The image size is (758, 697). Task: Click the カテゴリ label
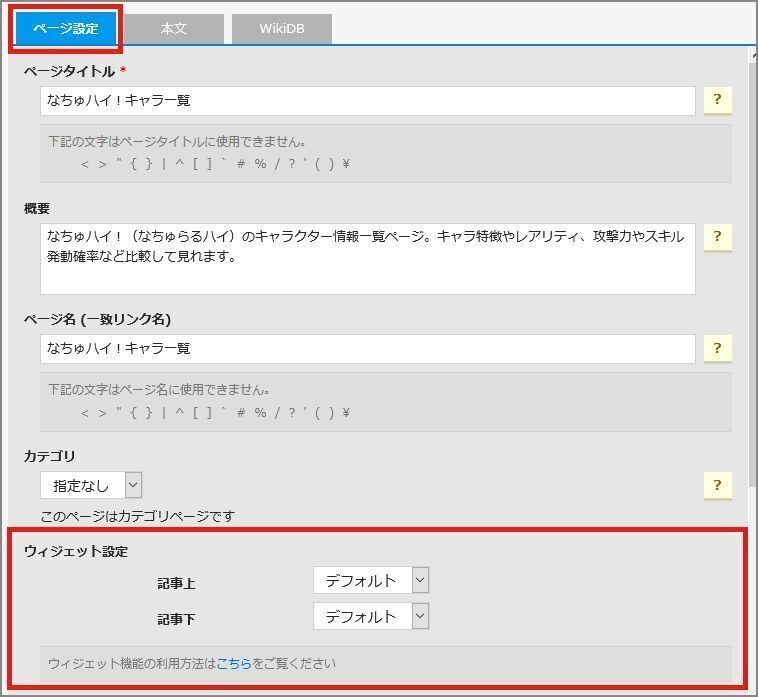tap(50, 456)
